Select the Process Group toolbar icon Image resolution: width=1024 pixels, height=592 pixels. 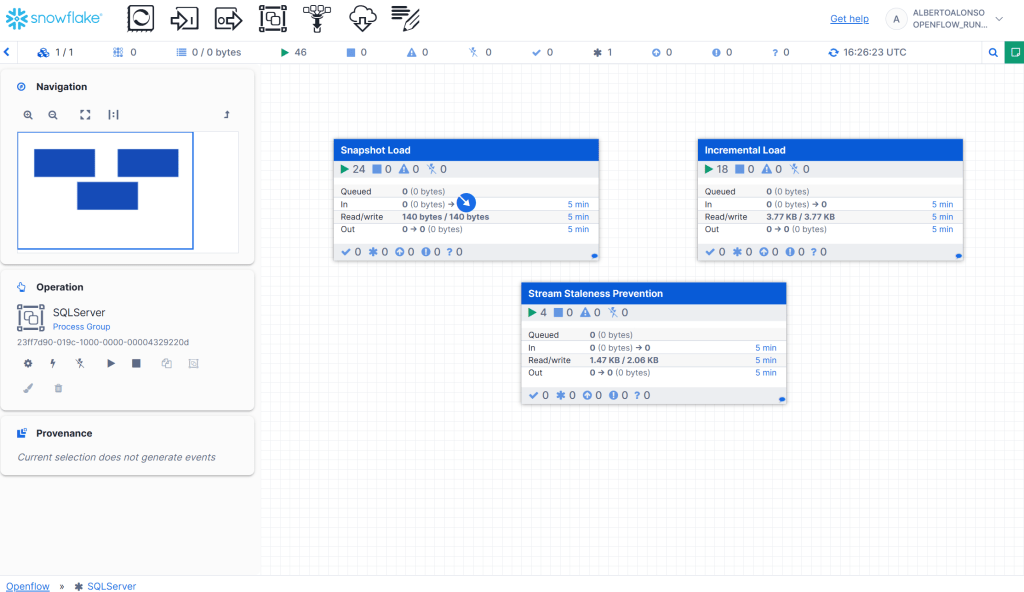coord(273,18)
